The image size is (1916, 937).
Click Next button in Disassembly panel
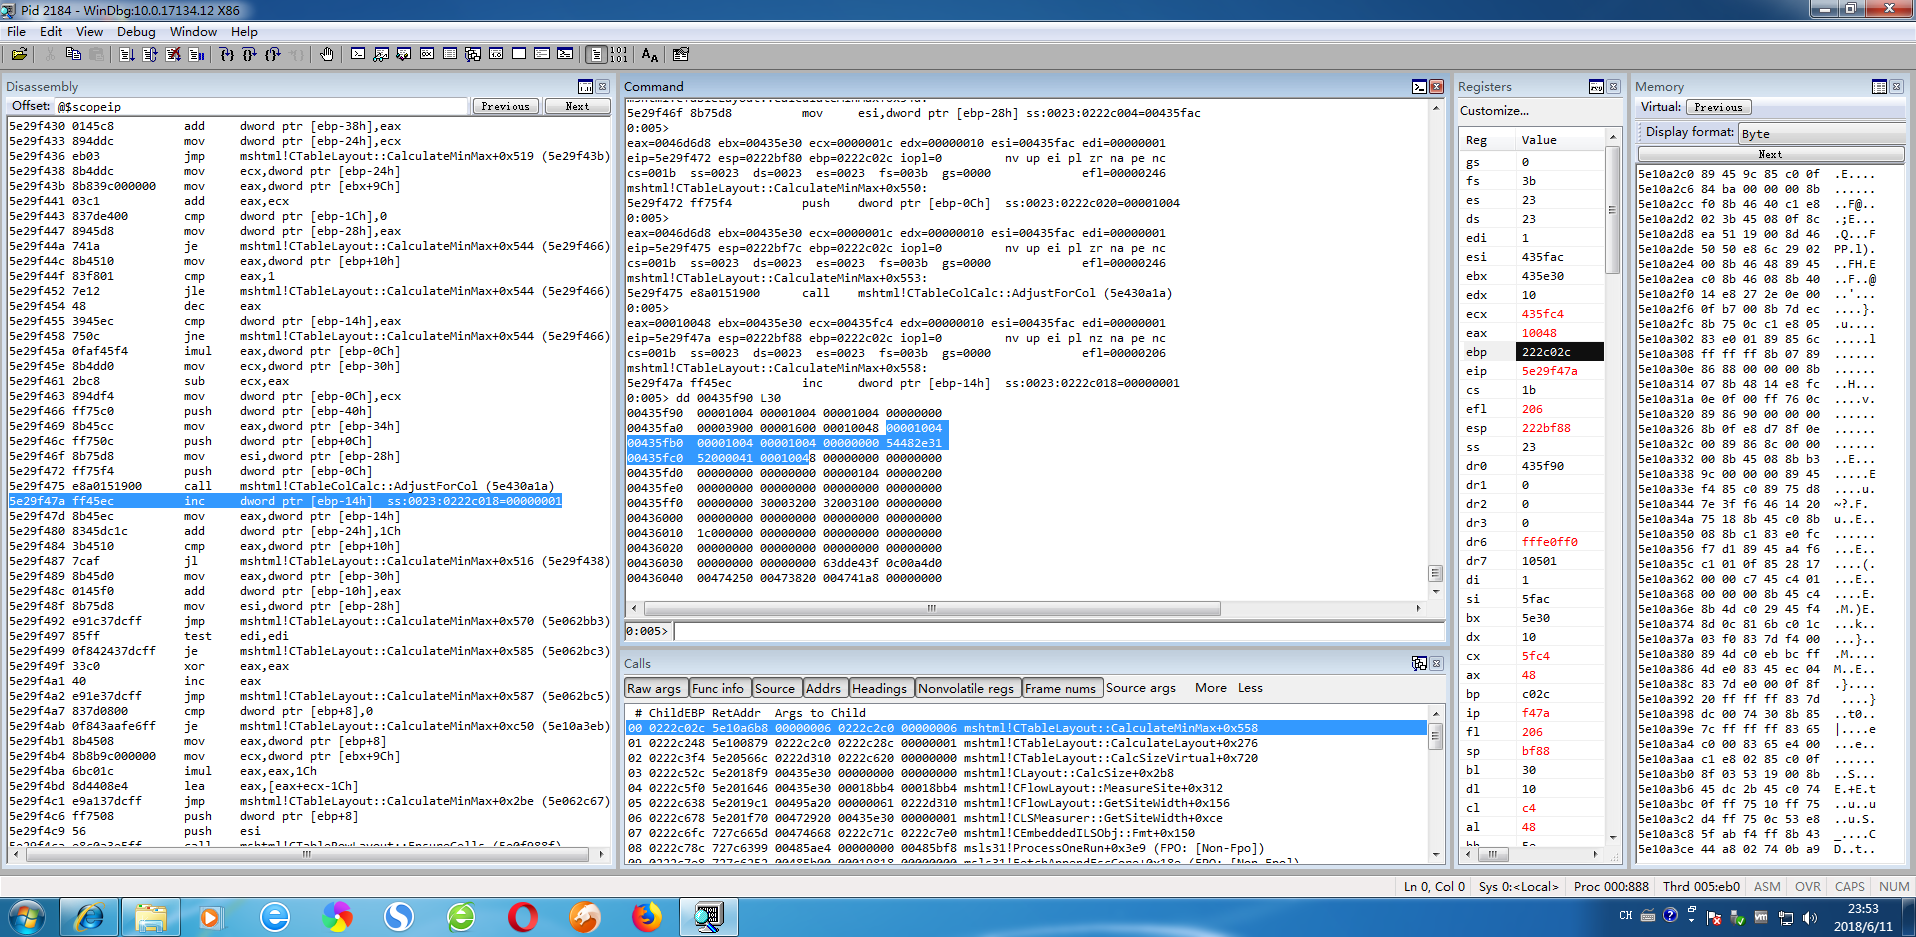[577, 106]
